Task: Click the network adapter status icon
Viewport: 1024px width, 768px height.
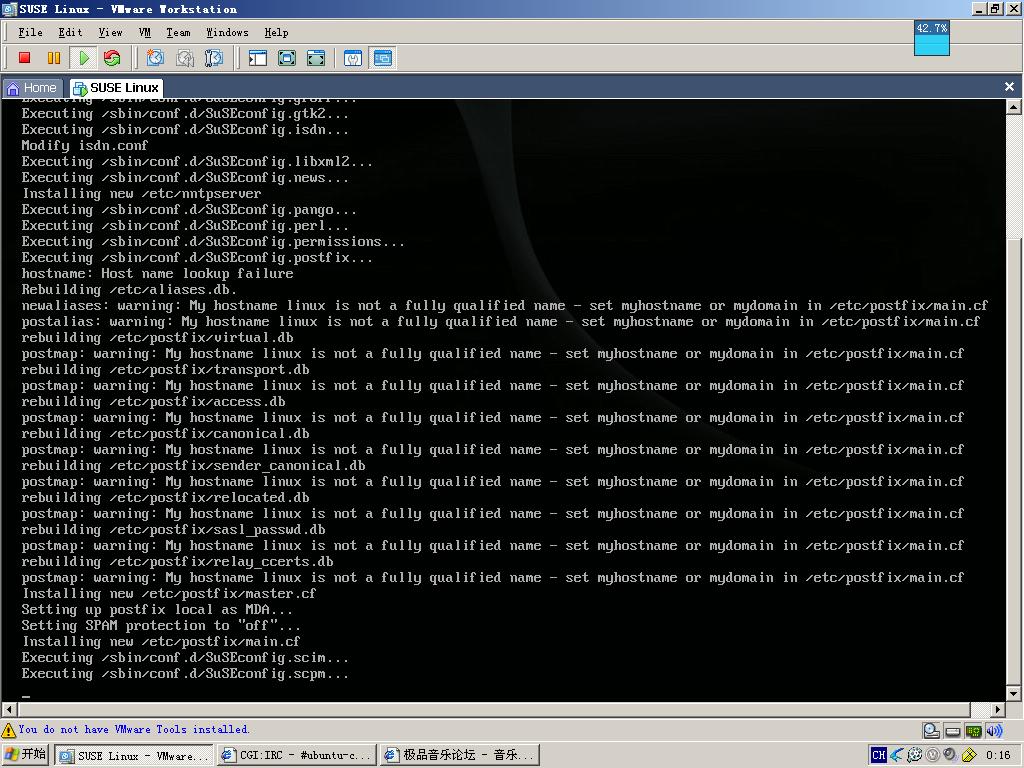Action: (x=974, y=731)
